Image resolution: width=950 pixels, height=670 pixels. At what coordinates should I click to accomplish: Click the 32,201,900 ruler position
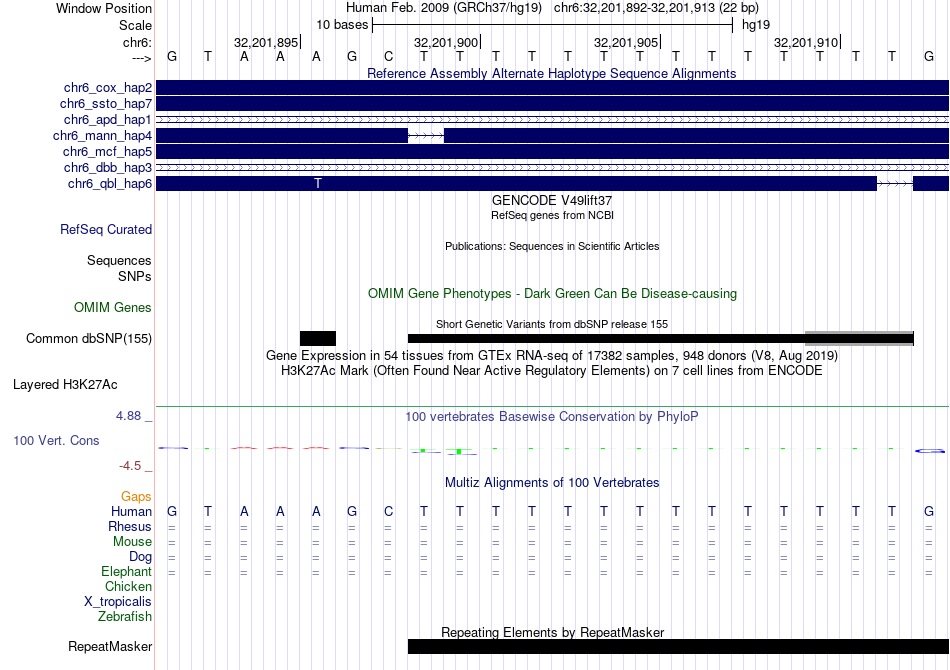tap(447, 42)
